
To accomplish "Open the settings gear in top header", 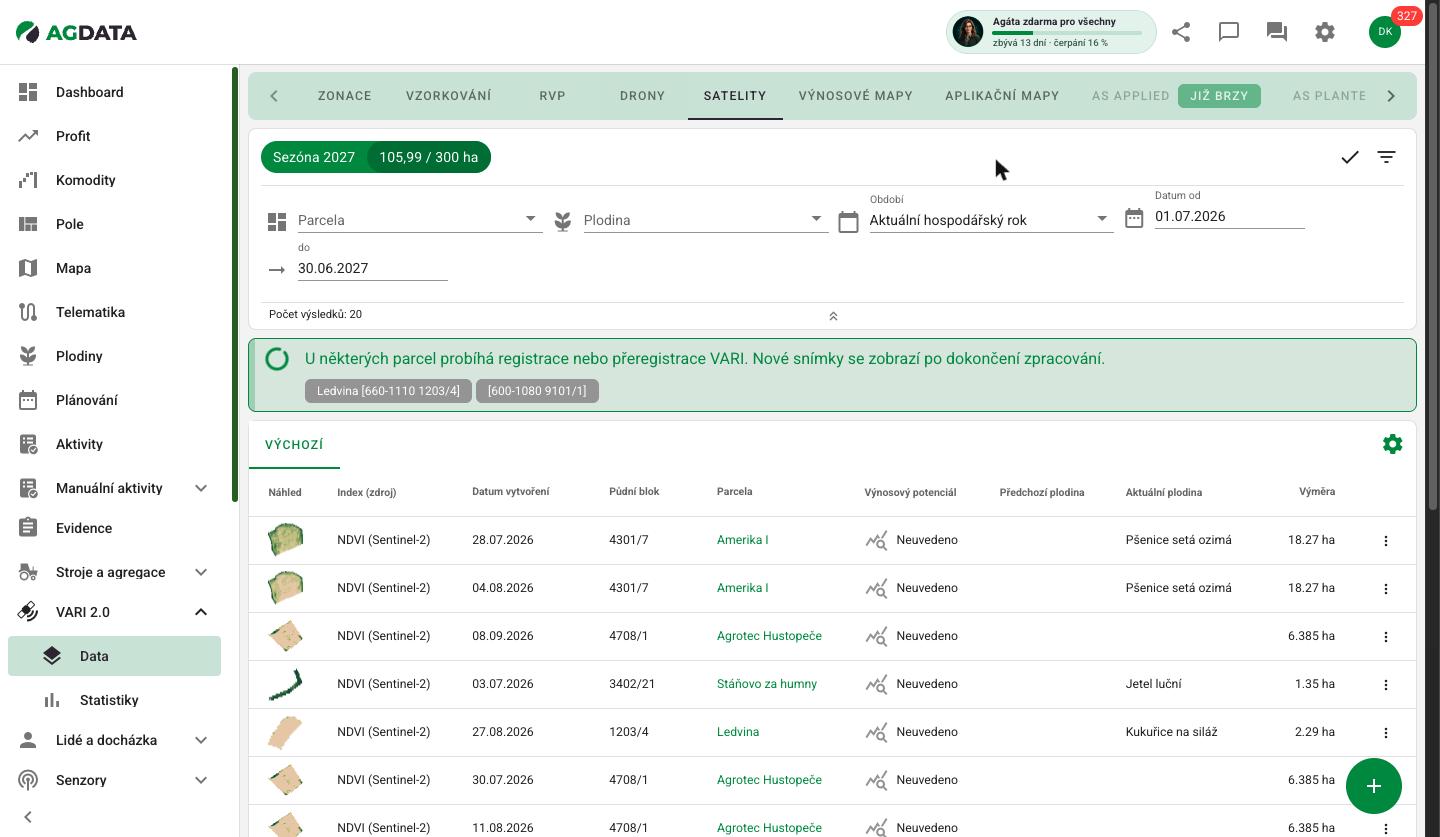I will 1325,32.
